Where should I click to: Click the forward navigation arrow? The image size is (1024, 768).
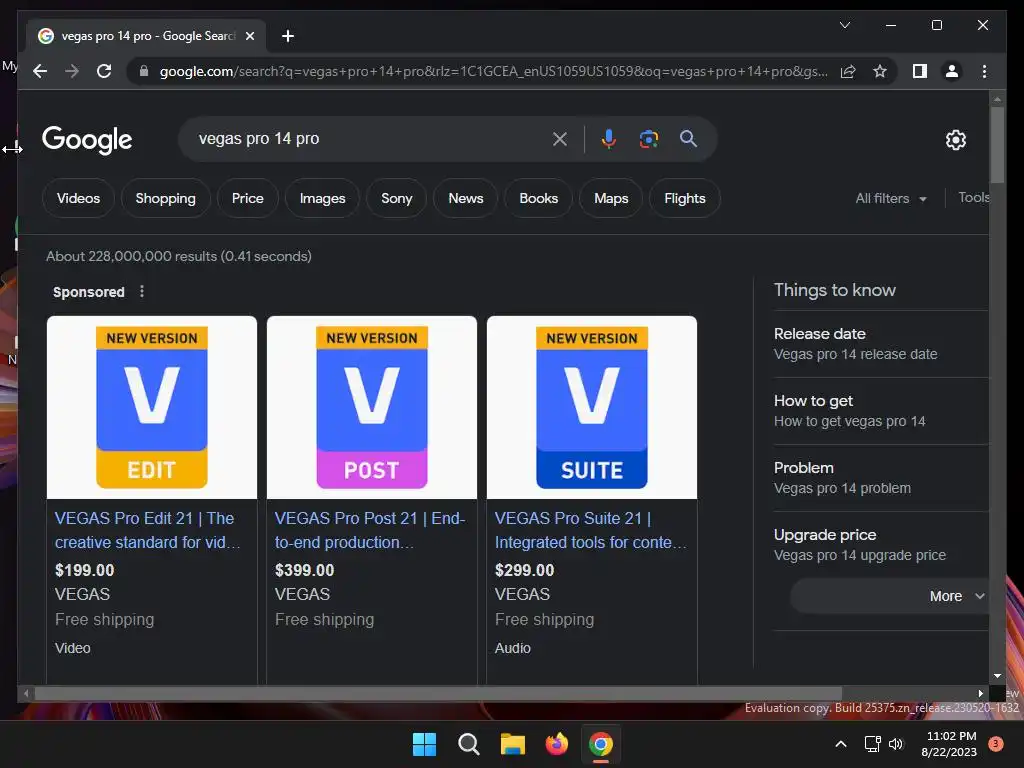pyautogui.click(x=72, y=71)
